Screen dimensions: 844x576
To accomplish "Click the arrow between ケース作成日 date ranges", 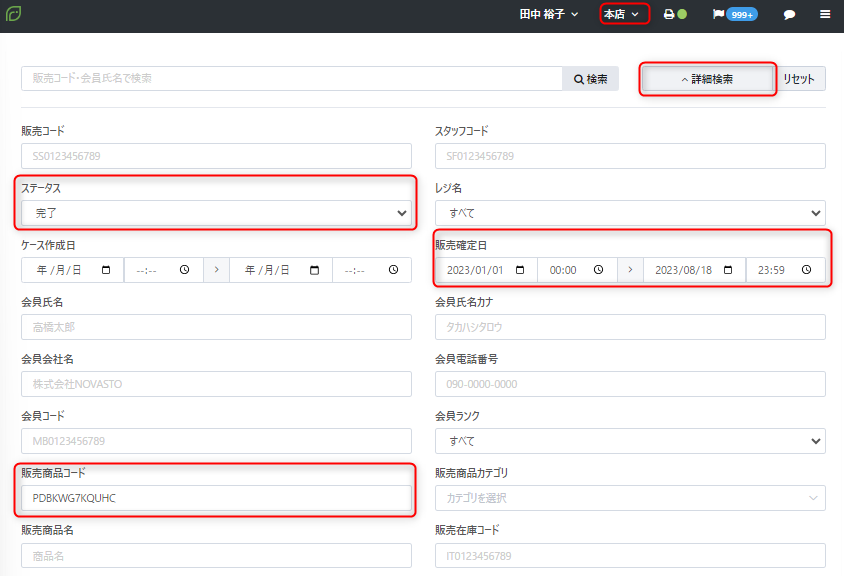I will pyautogui.click(x=216, y=270).
